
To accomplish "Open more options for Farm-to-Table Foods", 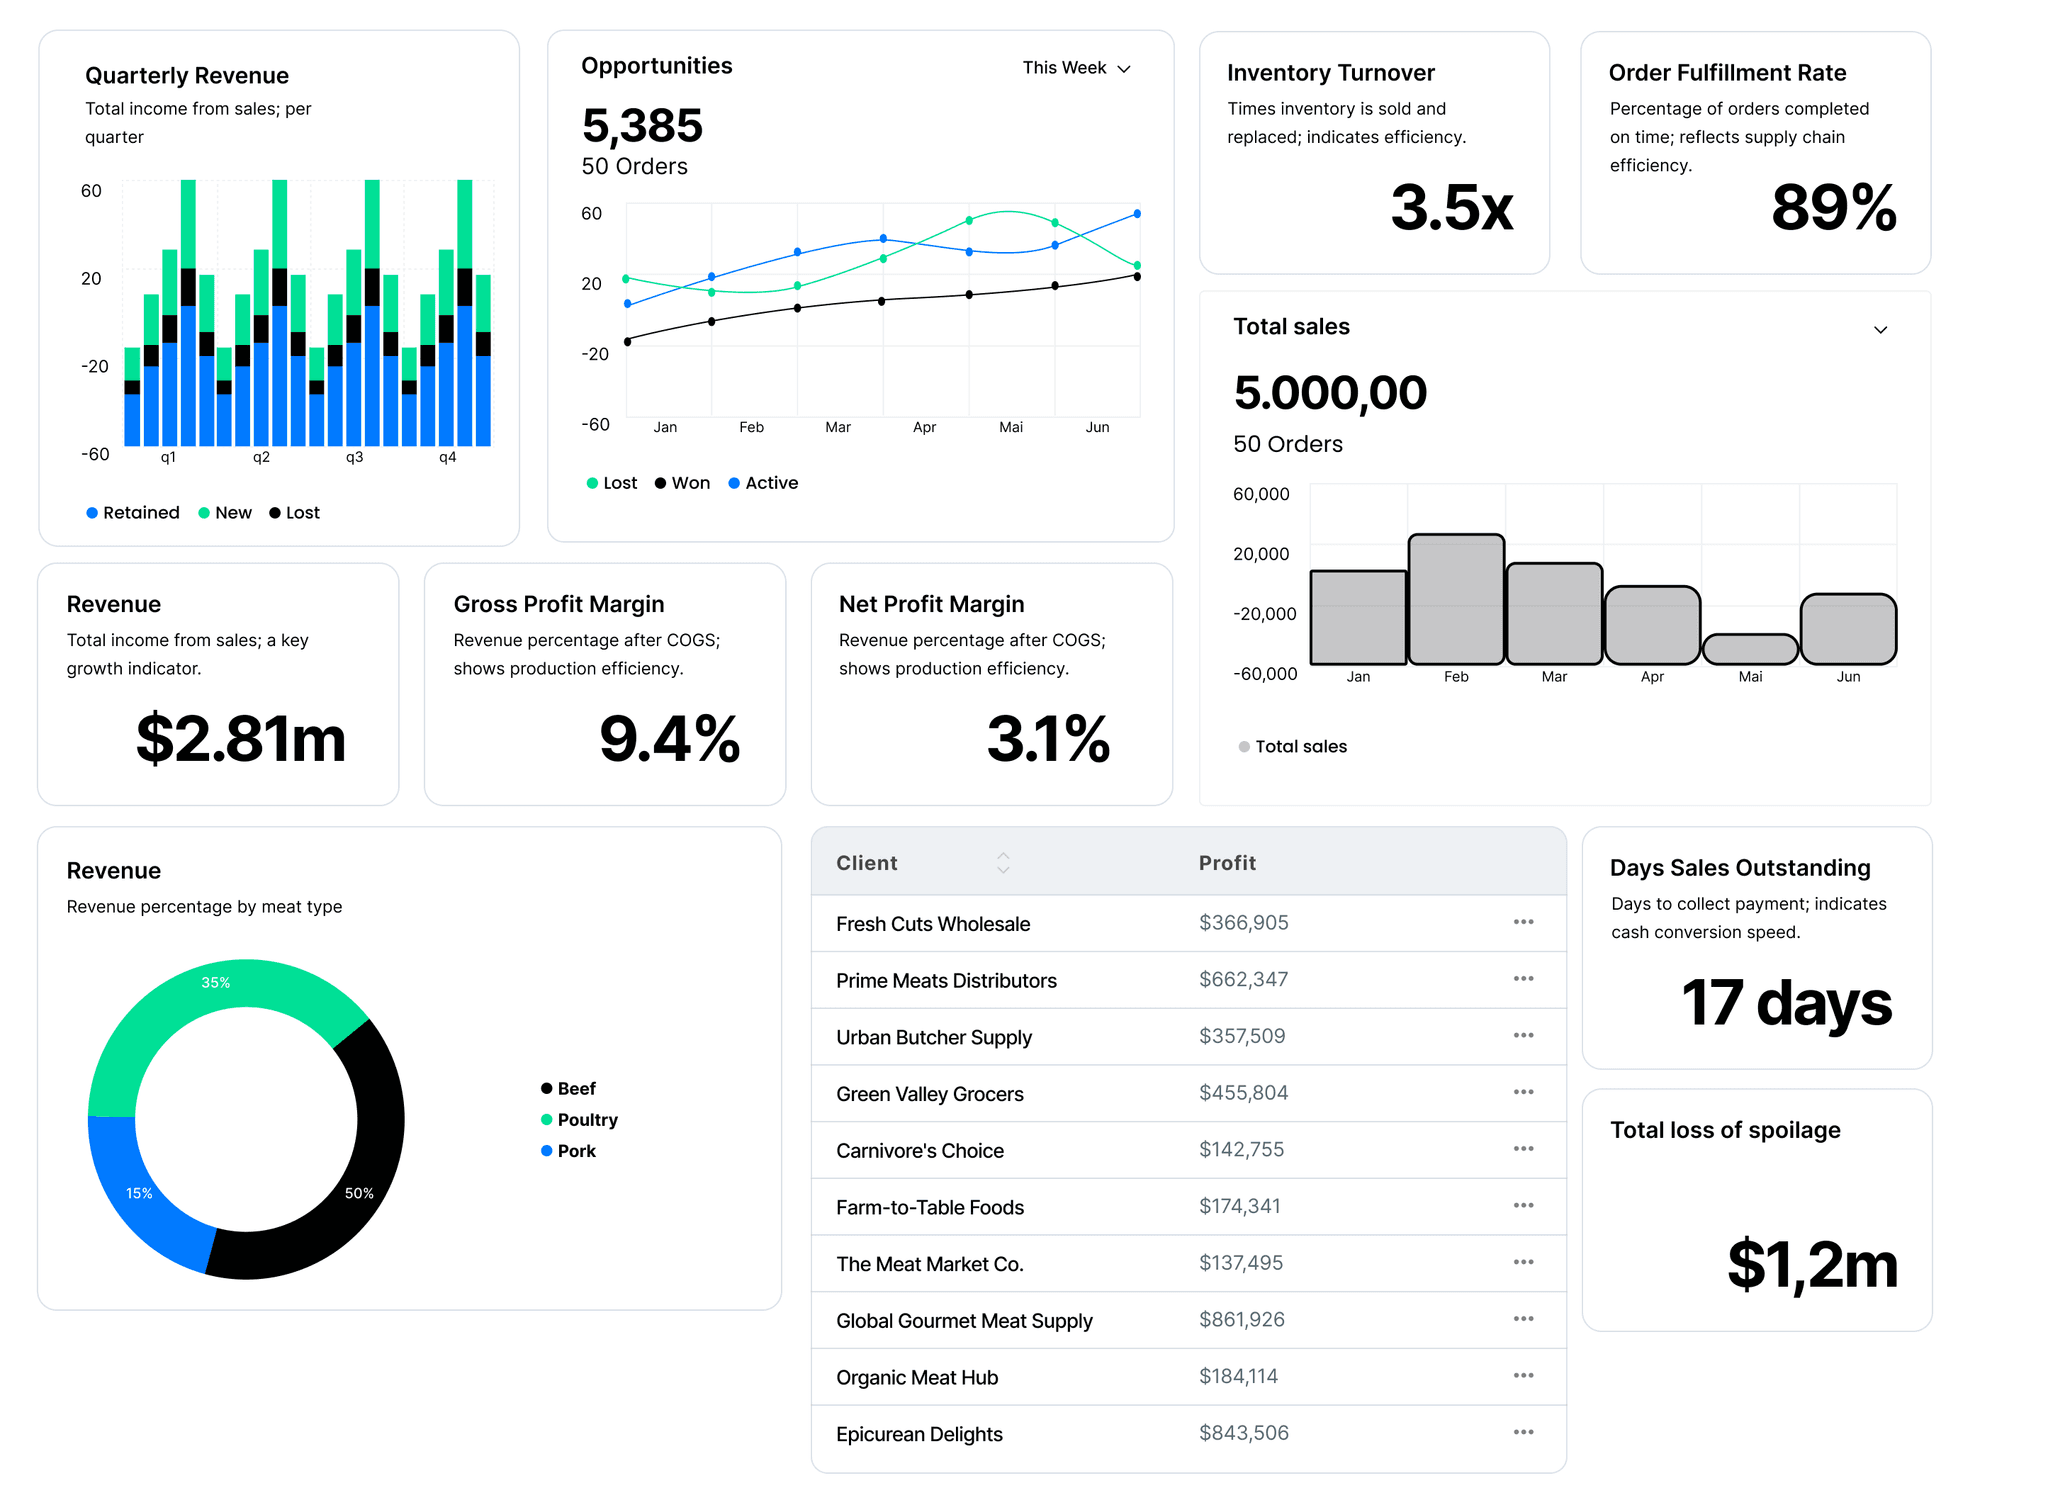I will pyautogui.click(x=1523, y=1206).
